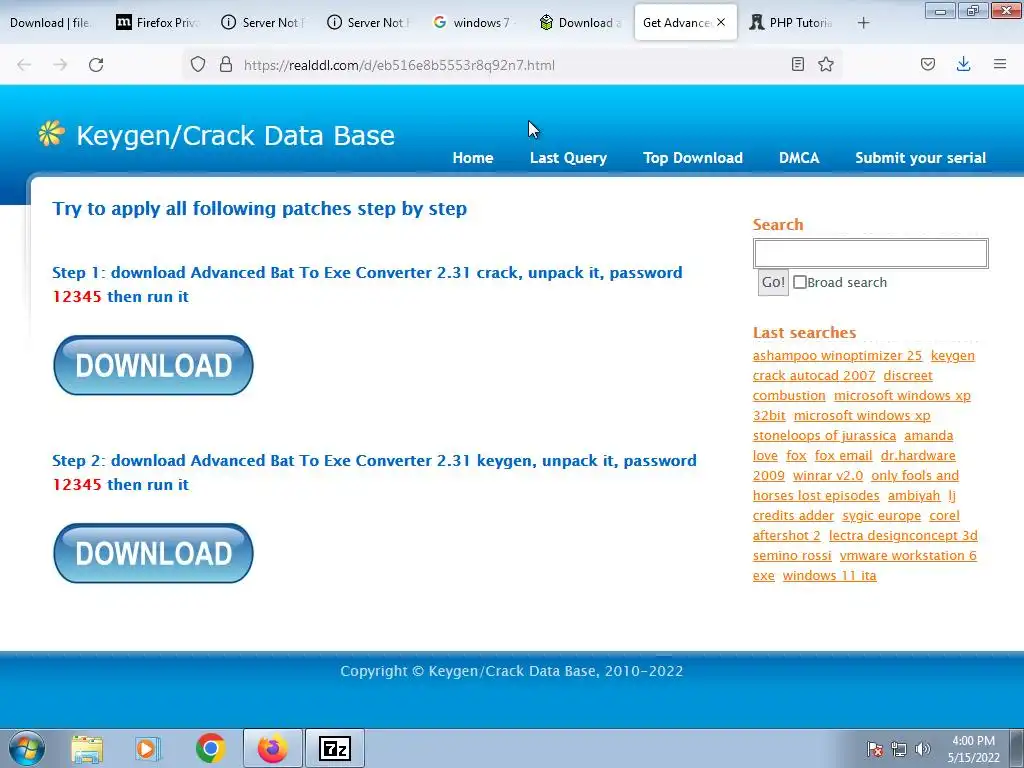Click Step 1 DOWNLOAD button
1024x768 pixels.
(x=153, y=365)
